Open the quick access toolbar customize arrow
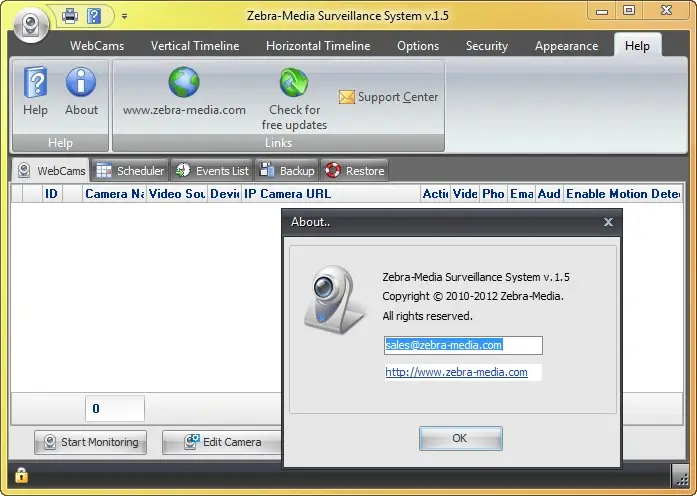This screenshot has width=697, height=496. pyautogui.click(x=124, y=17)
